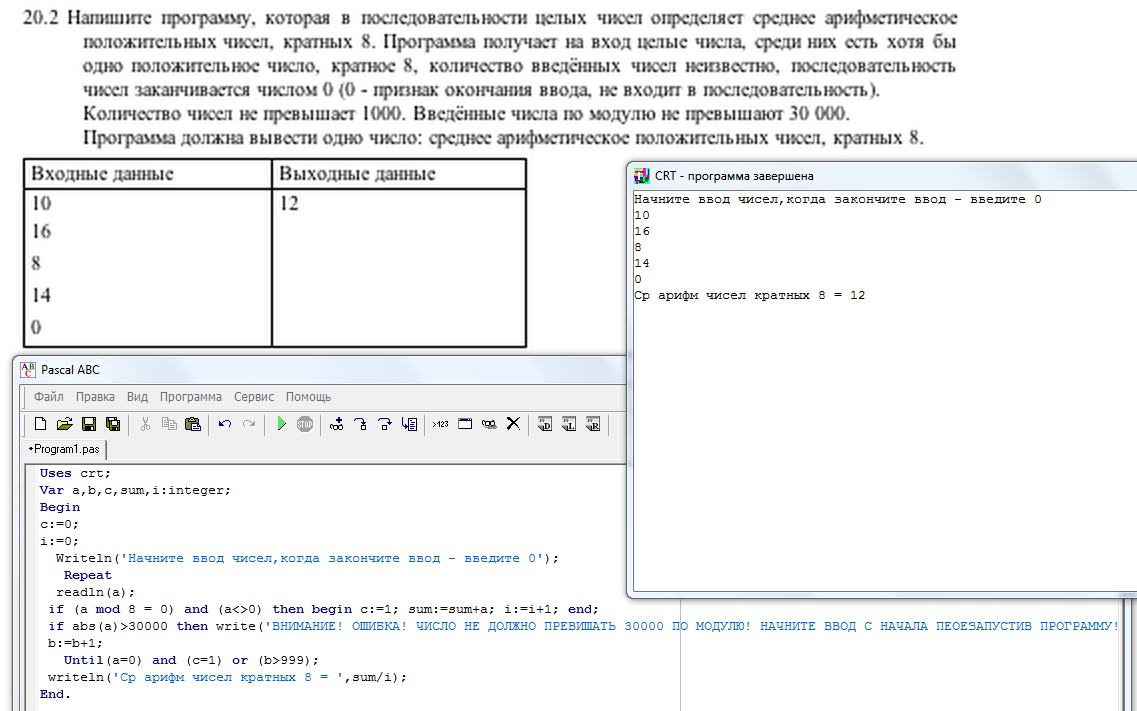Paste from clipboard using toolbar icon

click(193, 424)
